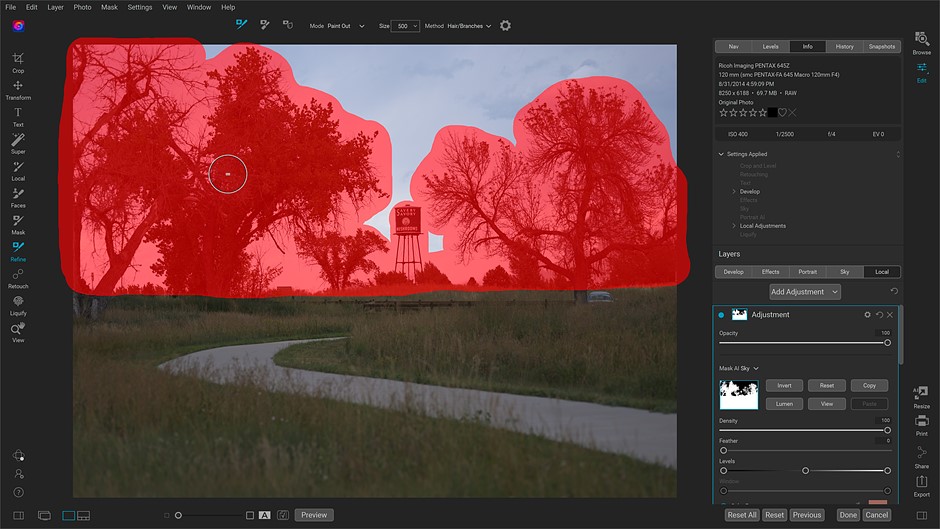Open the Add Adjustment dropdown
The image size is (940, 529).
[805, 291]
